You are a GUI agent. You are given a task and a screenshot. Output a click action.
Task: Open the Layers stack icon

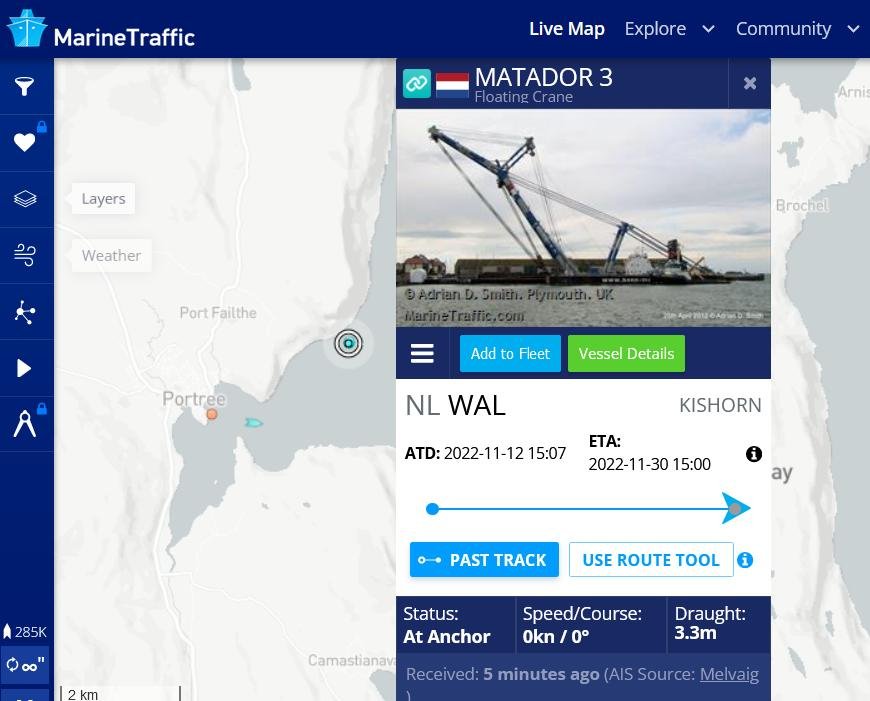pyautogui.click(x=24, y=199)
